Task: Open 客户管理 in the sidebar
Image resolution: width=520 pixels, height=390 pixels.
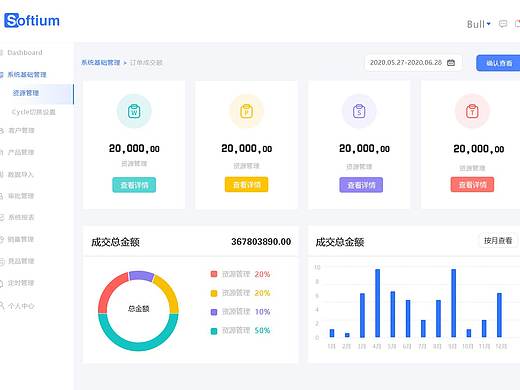Action: point(21,130)
